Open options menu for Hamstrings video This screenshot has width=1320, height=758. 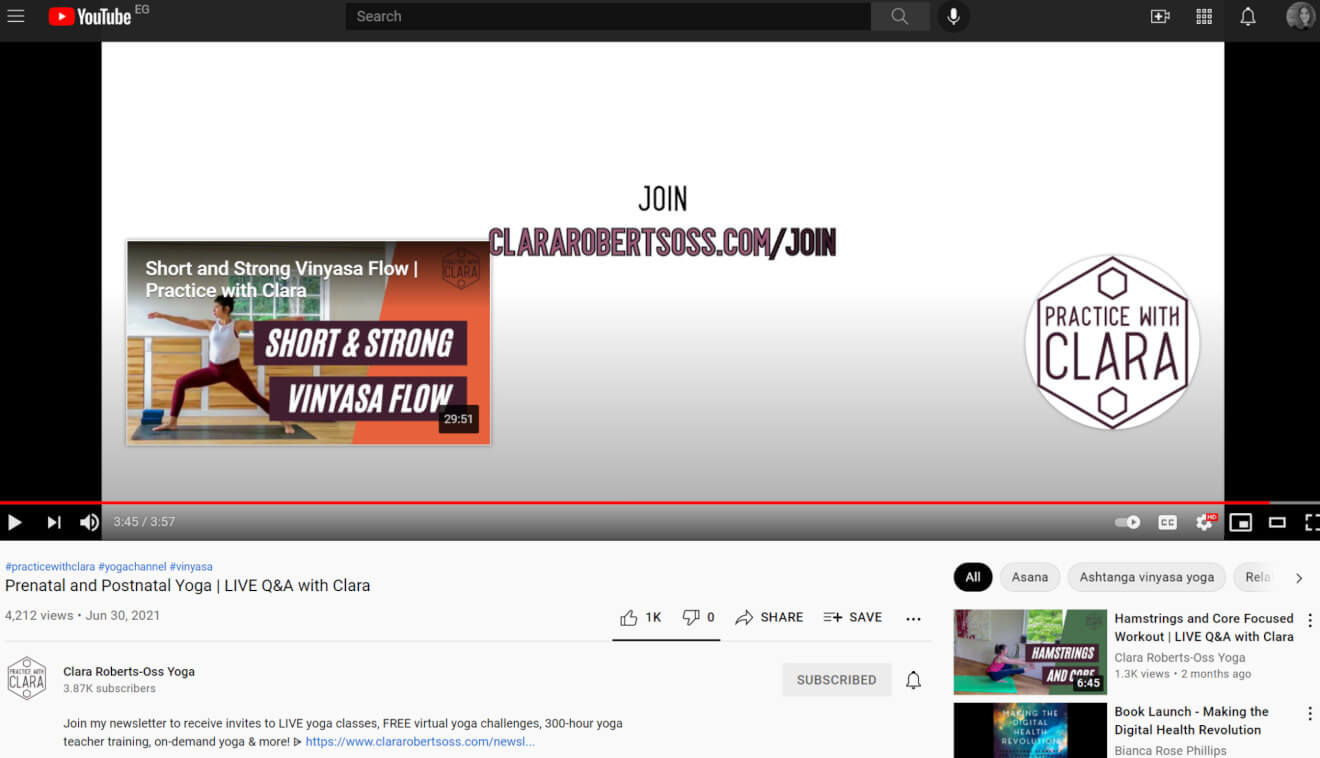1310,621
